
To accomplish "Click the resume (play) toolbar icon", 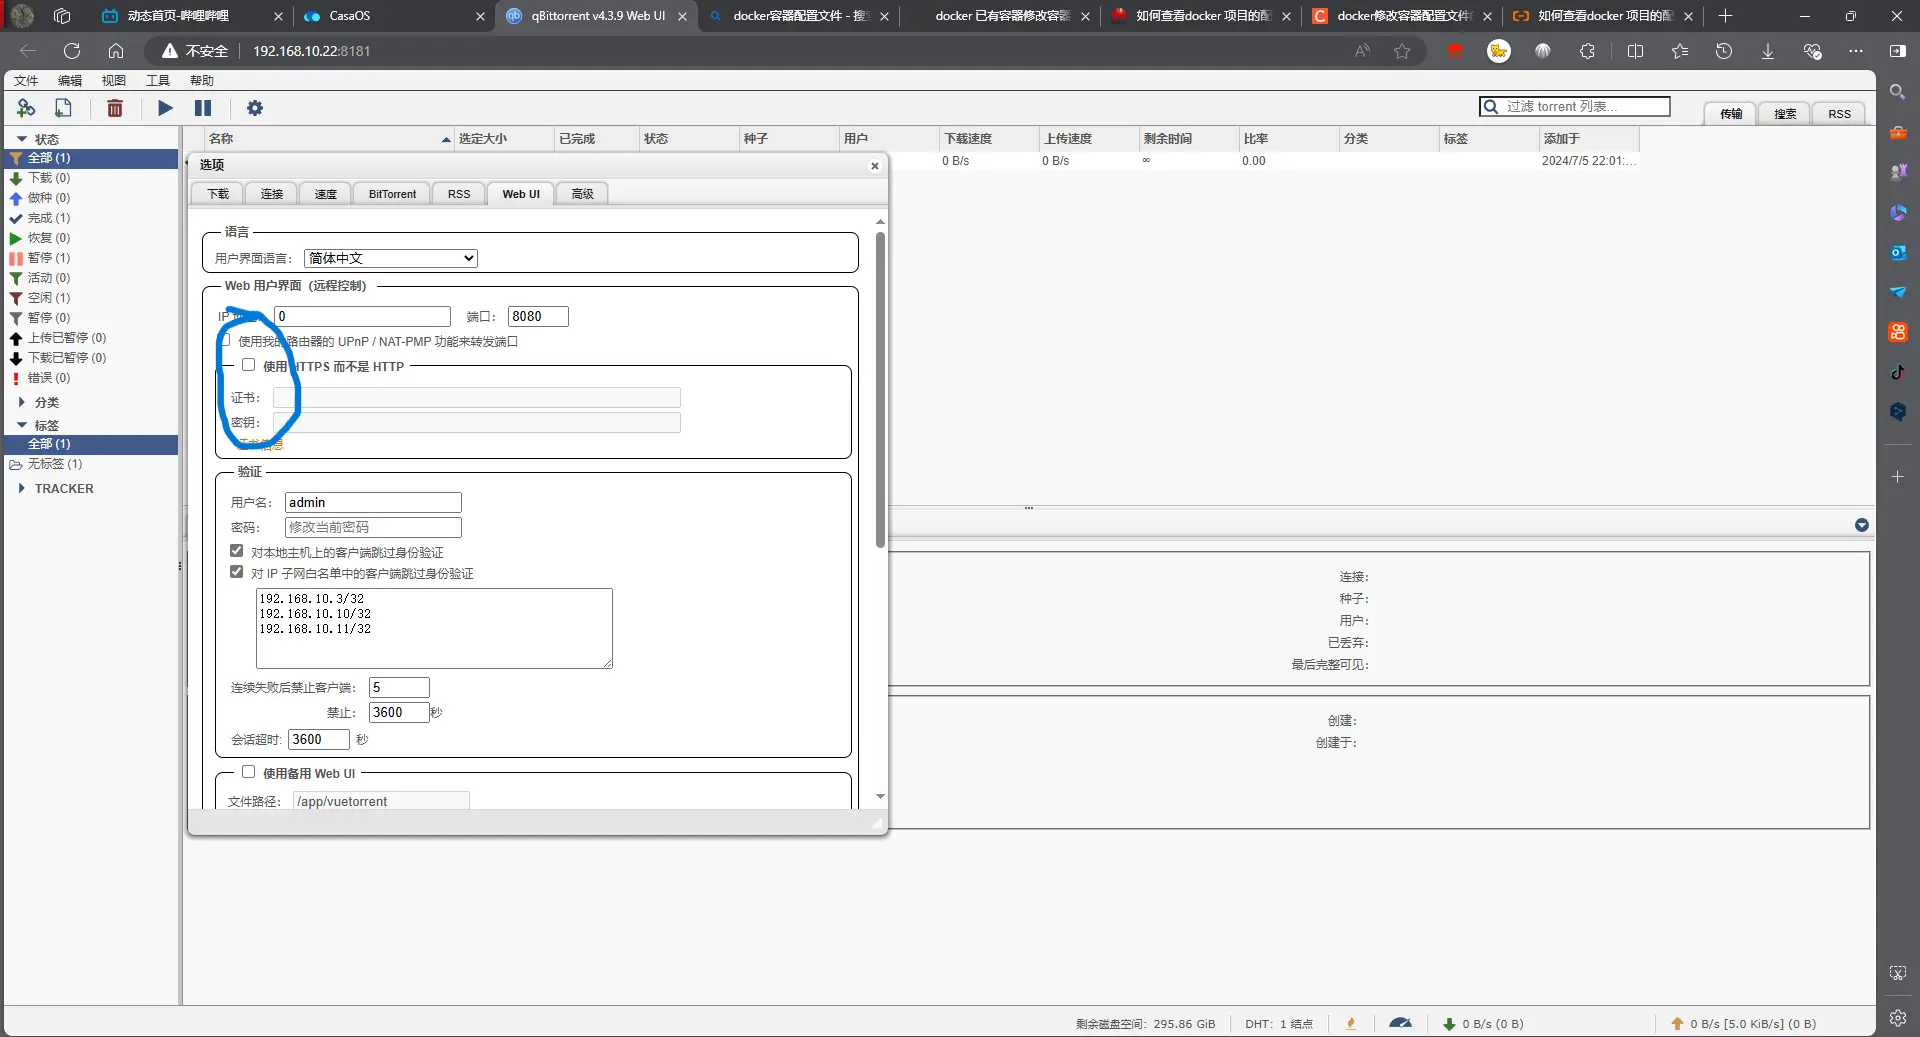I will (x=166, y=108).
